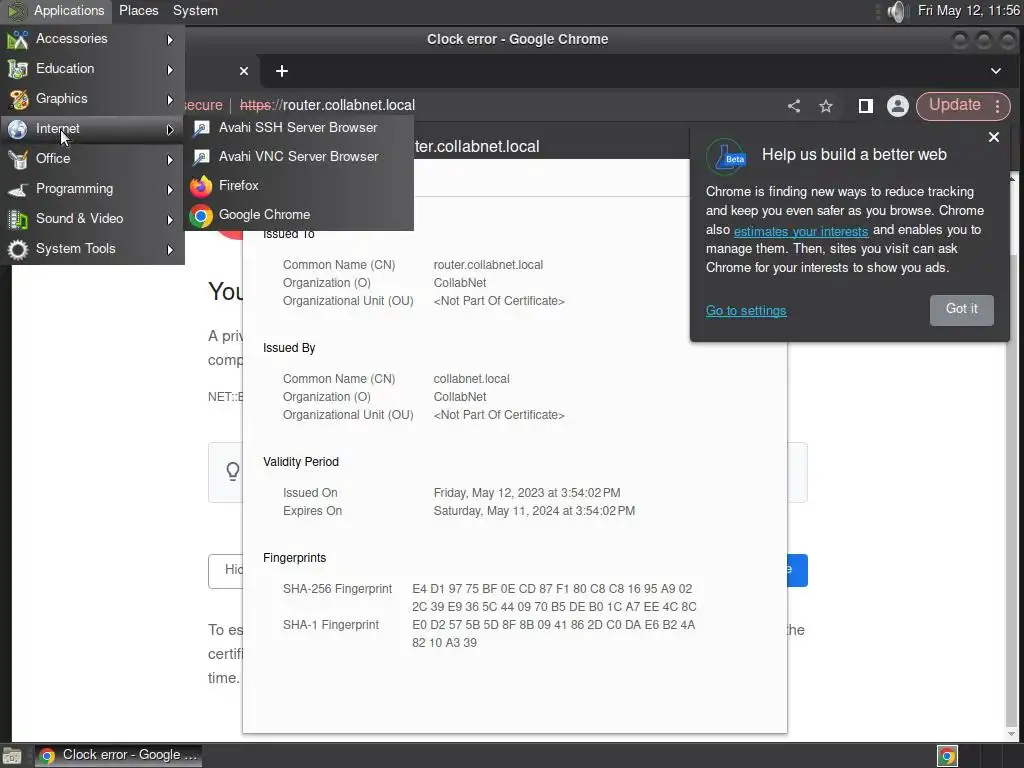Open the Places menu
This screenshot has height=768, width=1024.
138,11
